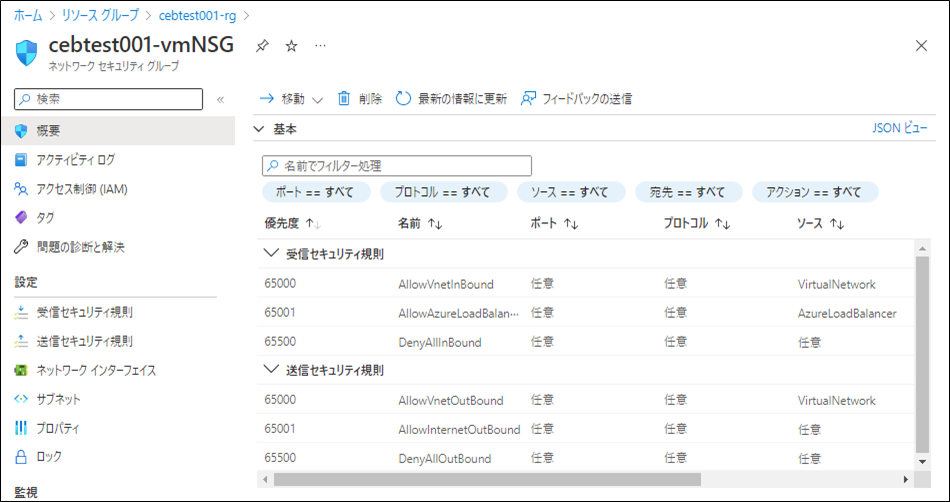The image size is (950, 502).
Task: Sort by 名前 column header
Action: (420, 223)
